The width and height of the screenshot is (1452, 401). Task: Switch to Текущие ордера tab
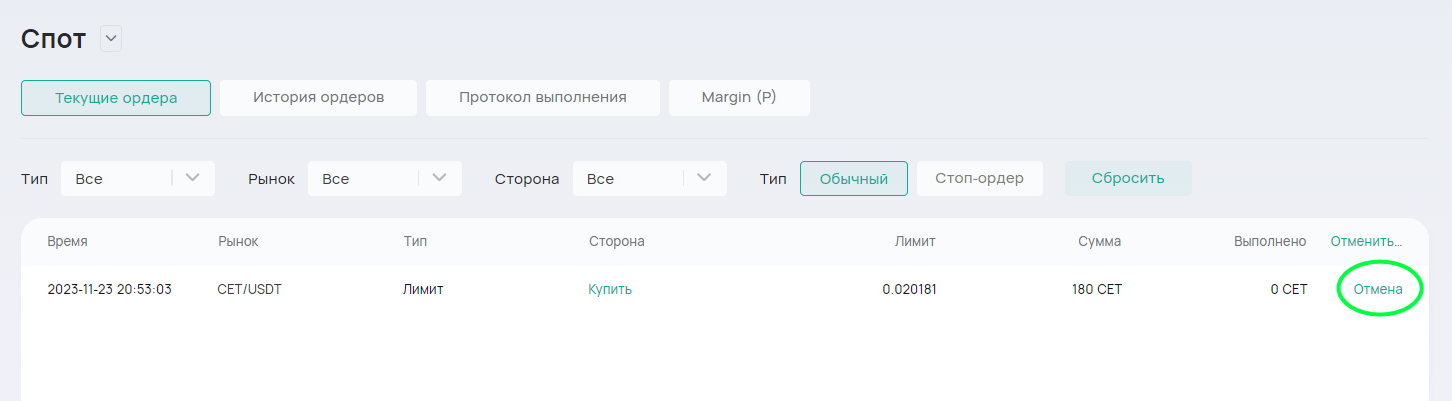(x=116, y=98)
